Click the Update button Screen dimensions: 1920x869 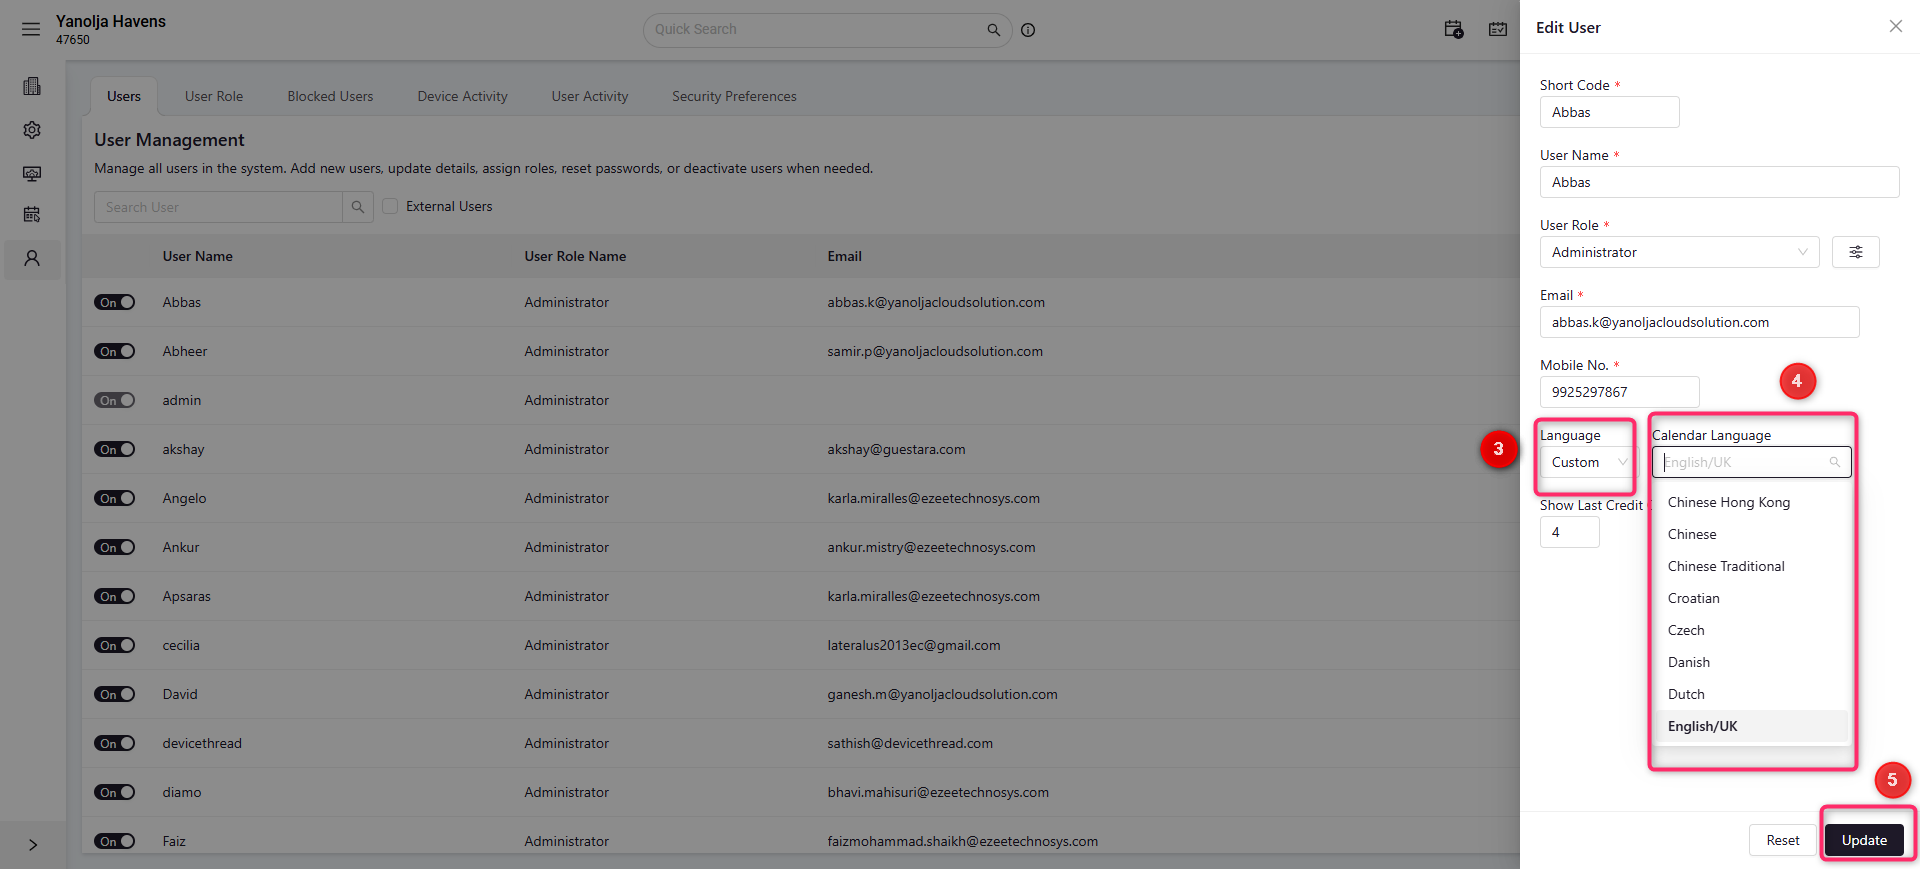point(1864,840)
